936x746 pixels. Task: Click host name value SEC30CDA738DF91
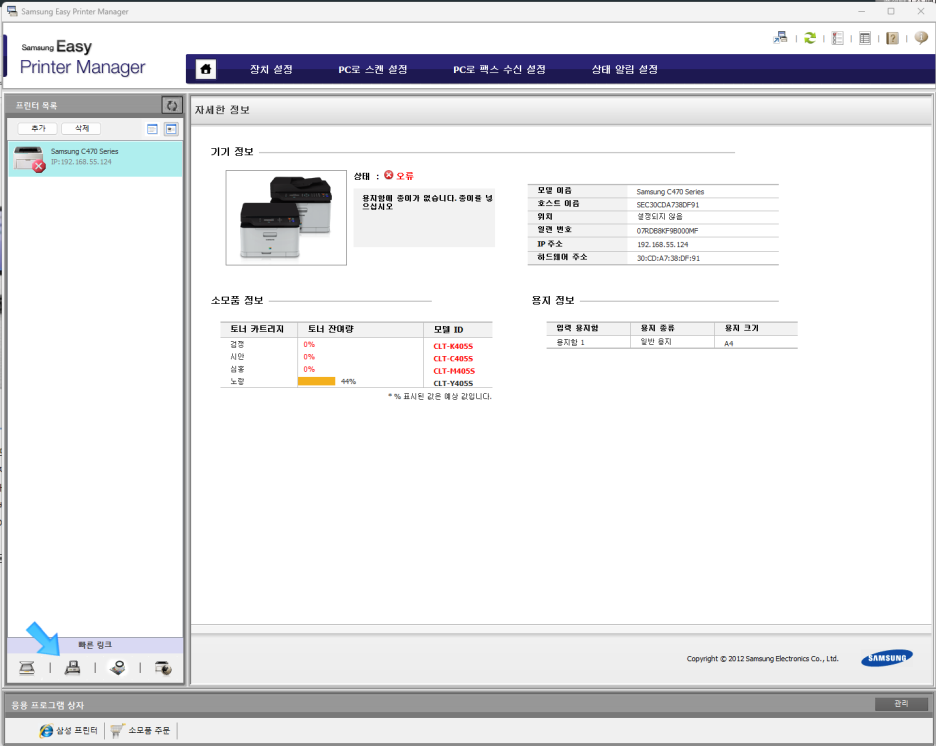667,205
